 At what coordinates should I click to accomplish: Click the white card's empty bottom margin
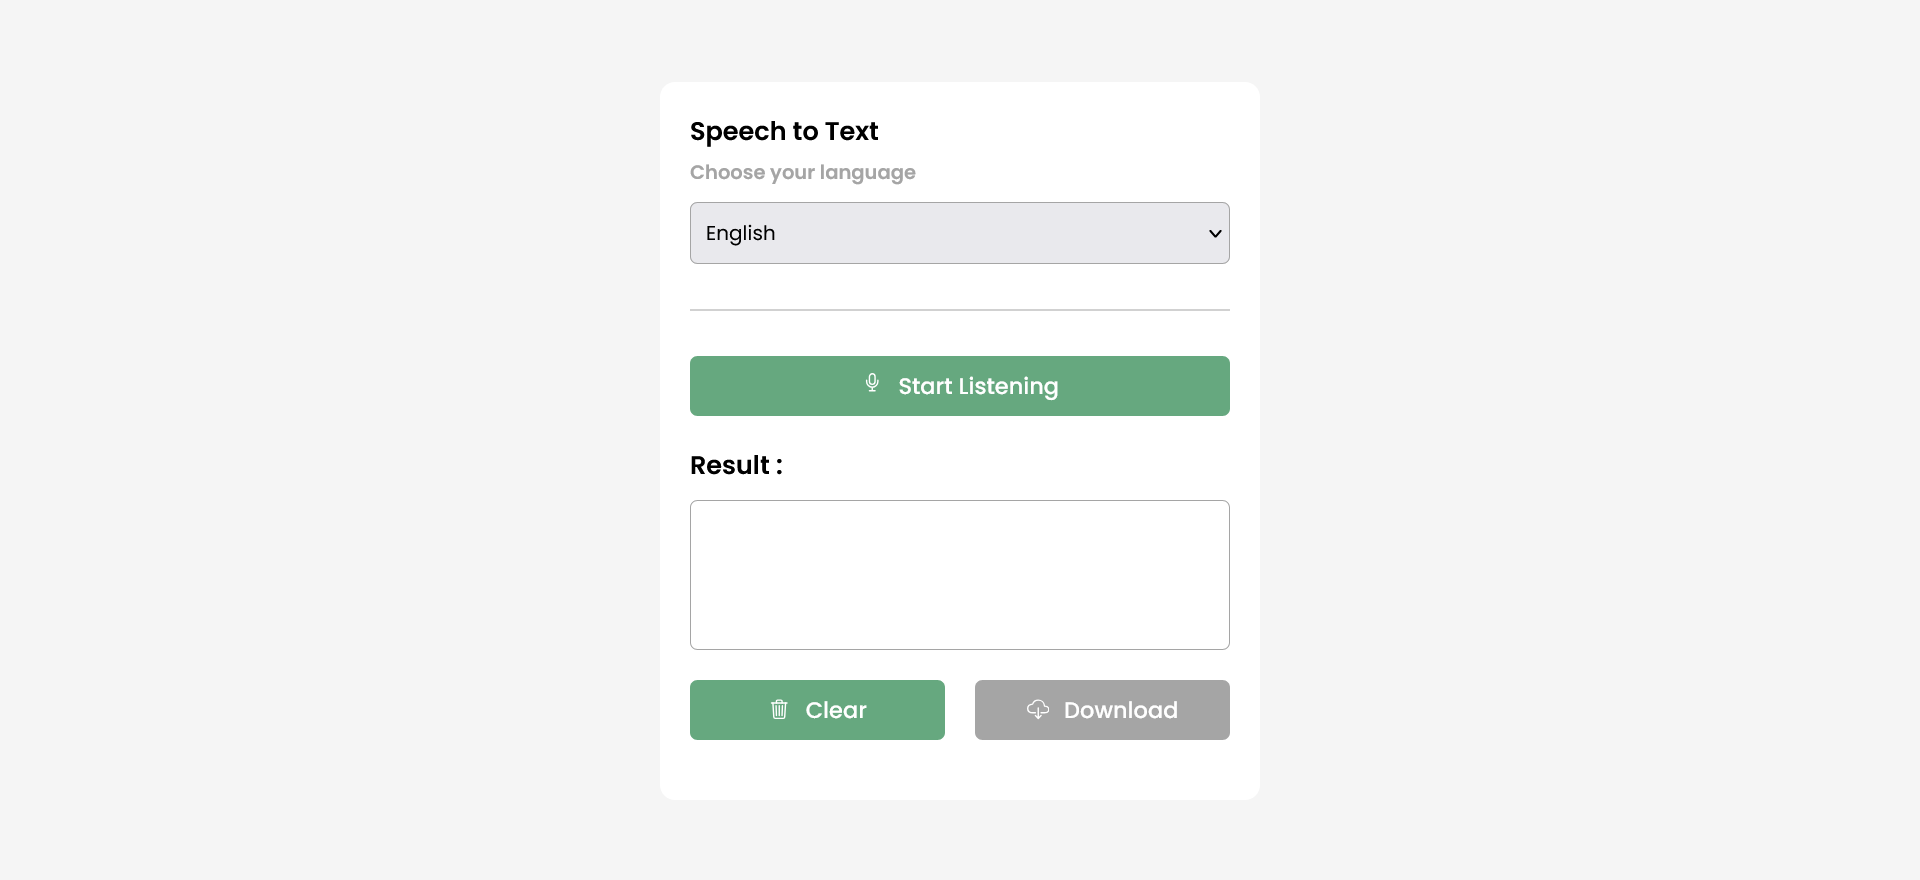click(x=959, y=771)
